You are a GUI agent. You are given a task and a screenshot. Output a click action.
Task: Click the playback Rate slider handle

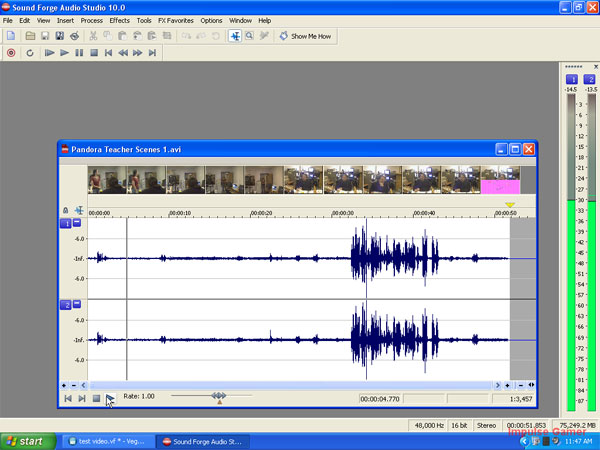click(219, 397)
